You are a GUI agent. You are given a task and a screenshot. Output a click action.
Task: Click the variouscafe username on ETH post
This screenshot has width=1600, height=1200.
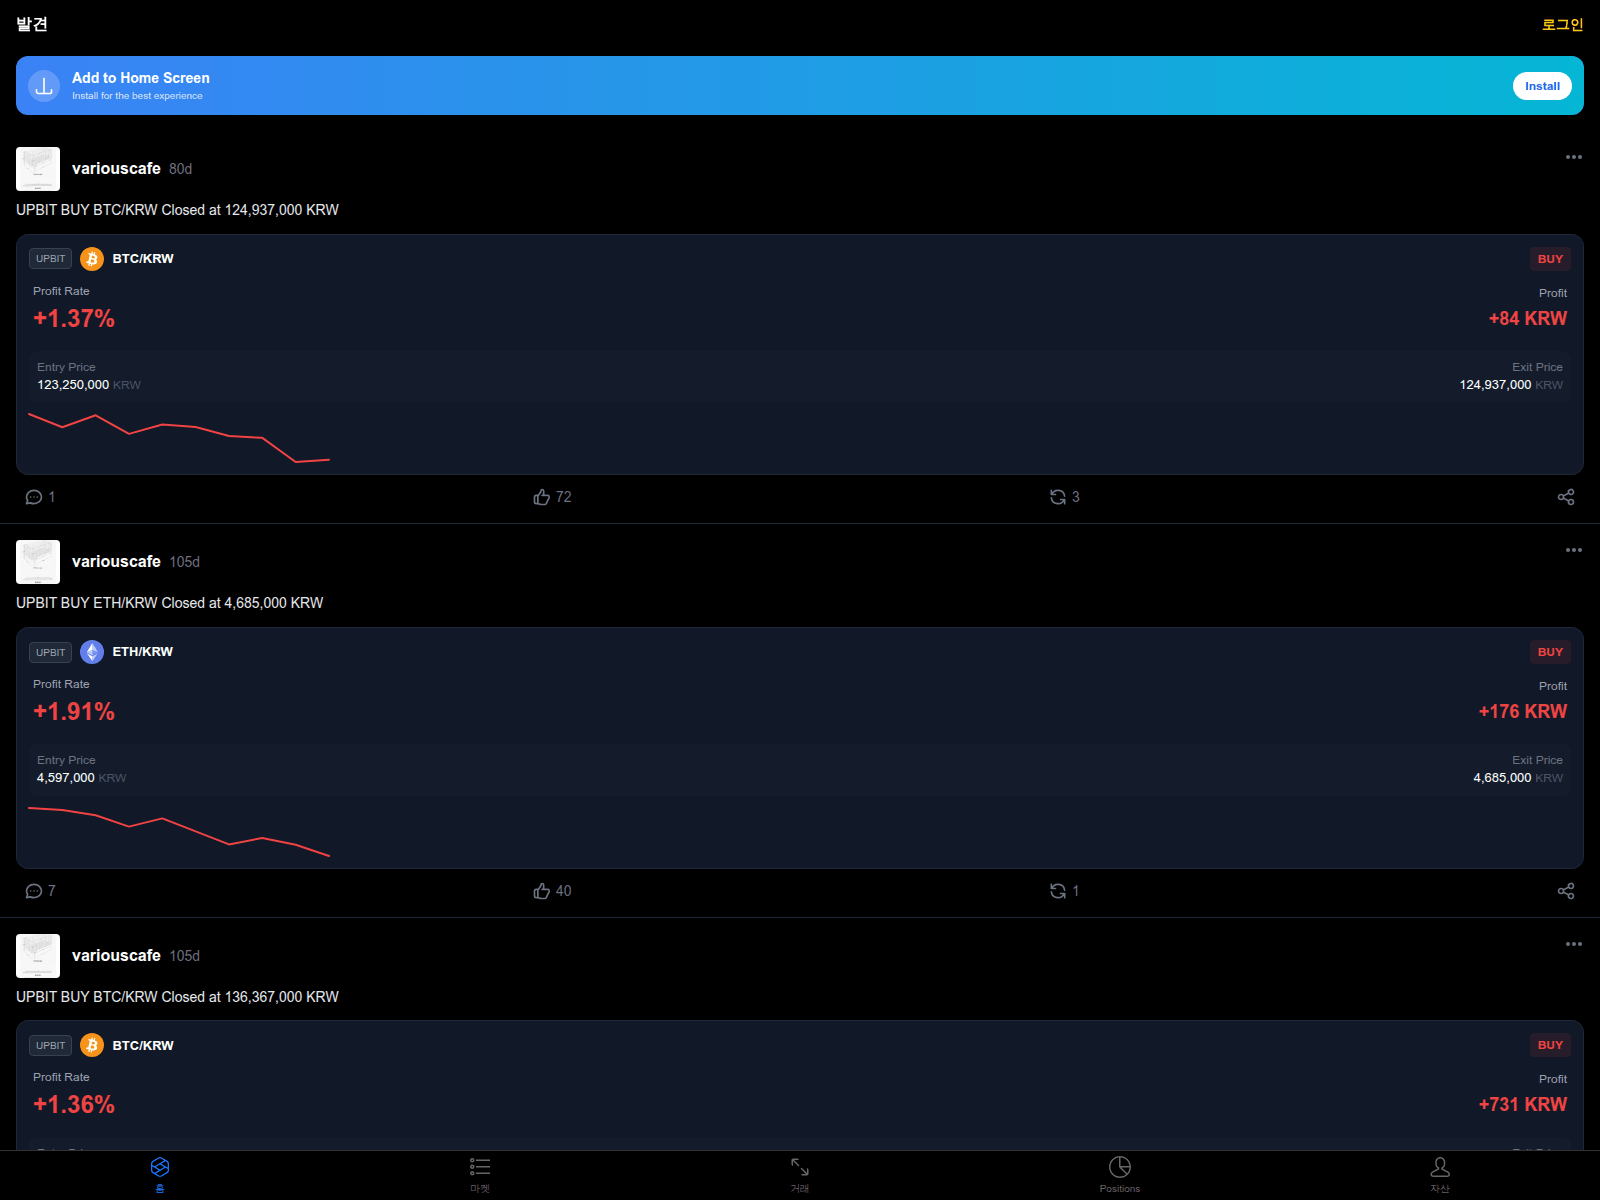click(116, 562)
